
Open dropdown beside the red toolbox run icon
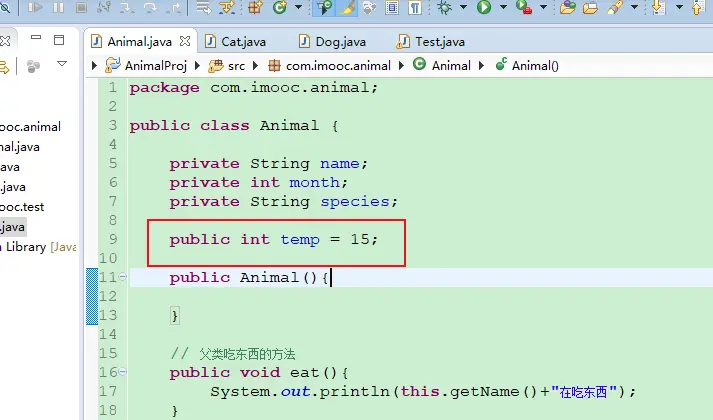pos(543,7)
